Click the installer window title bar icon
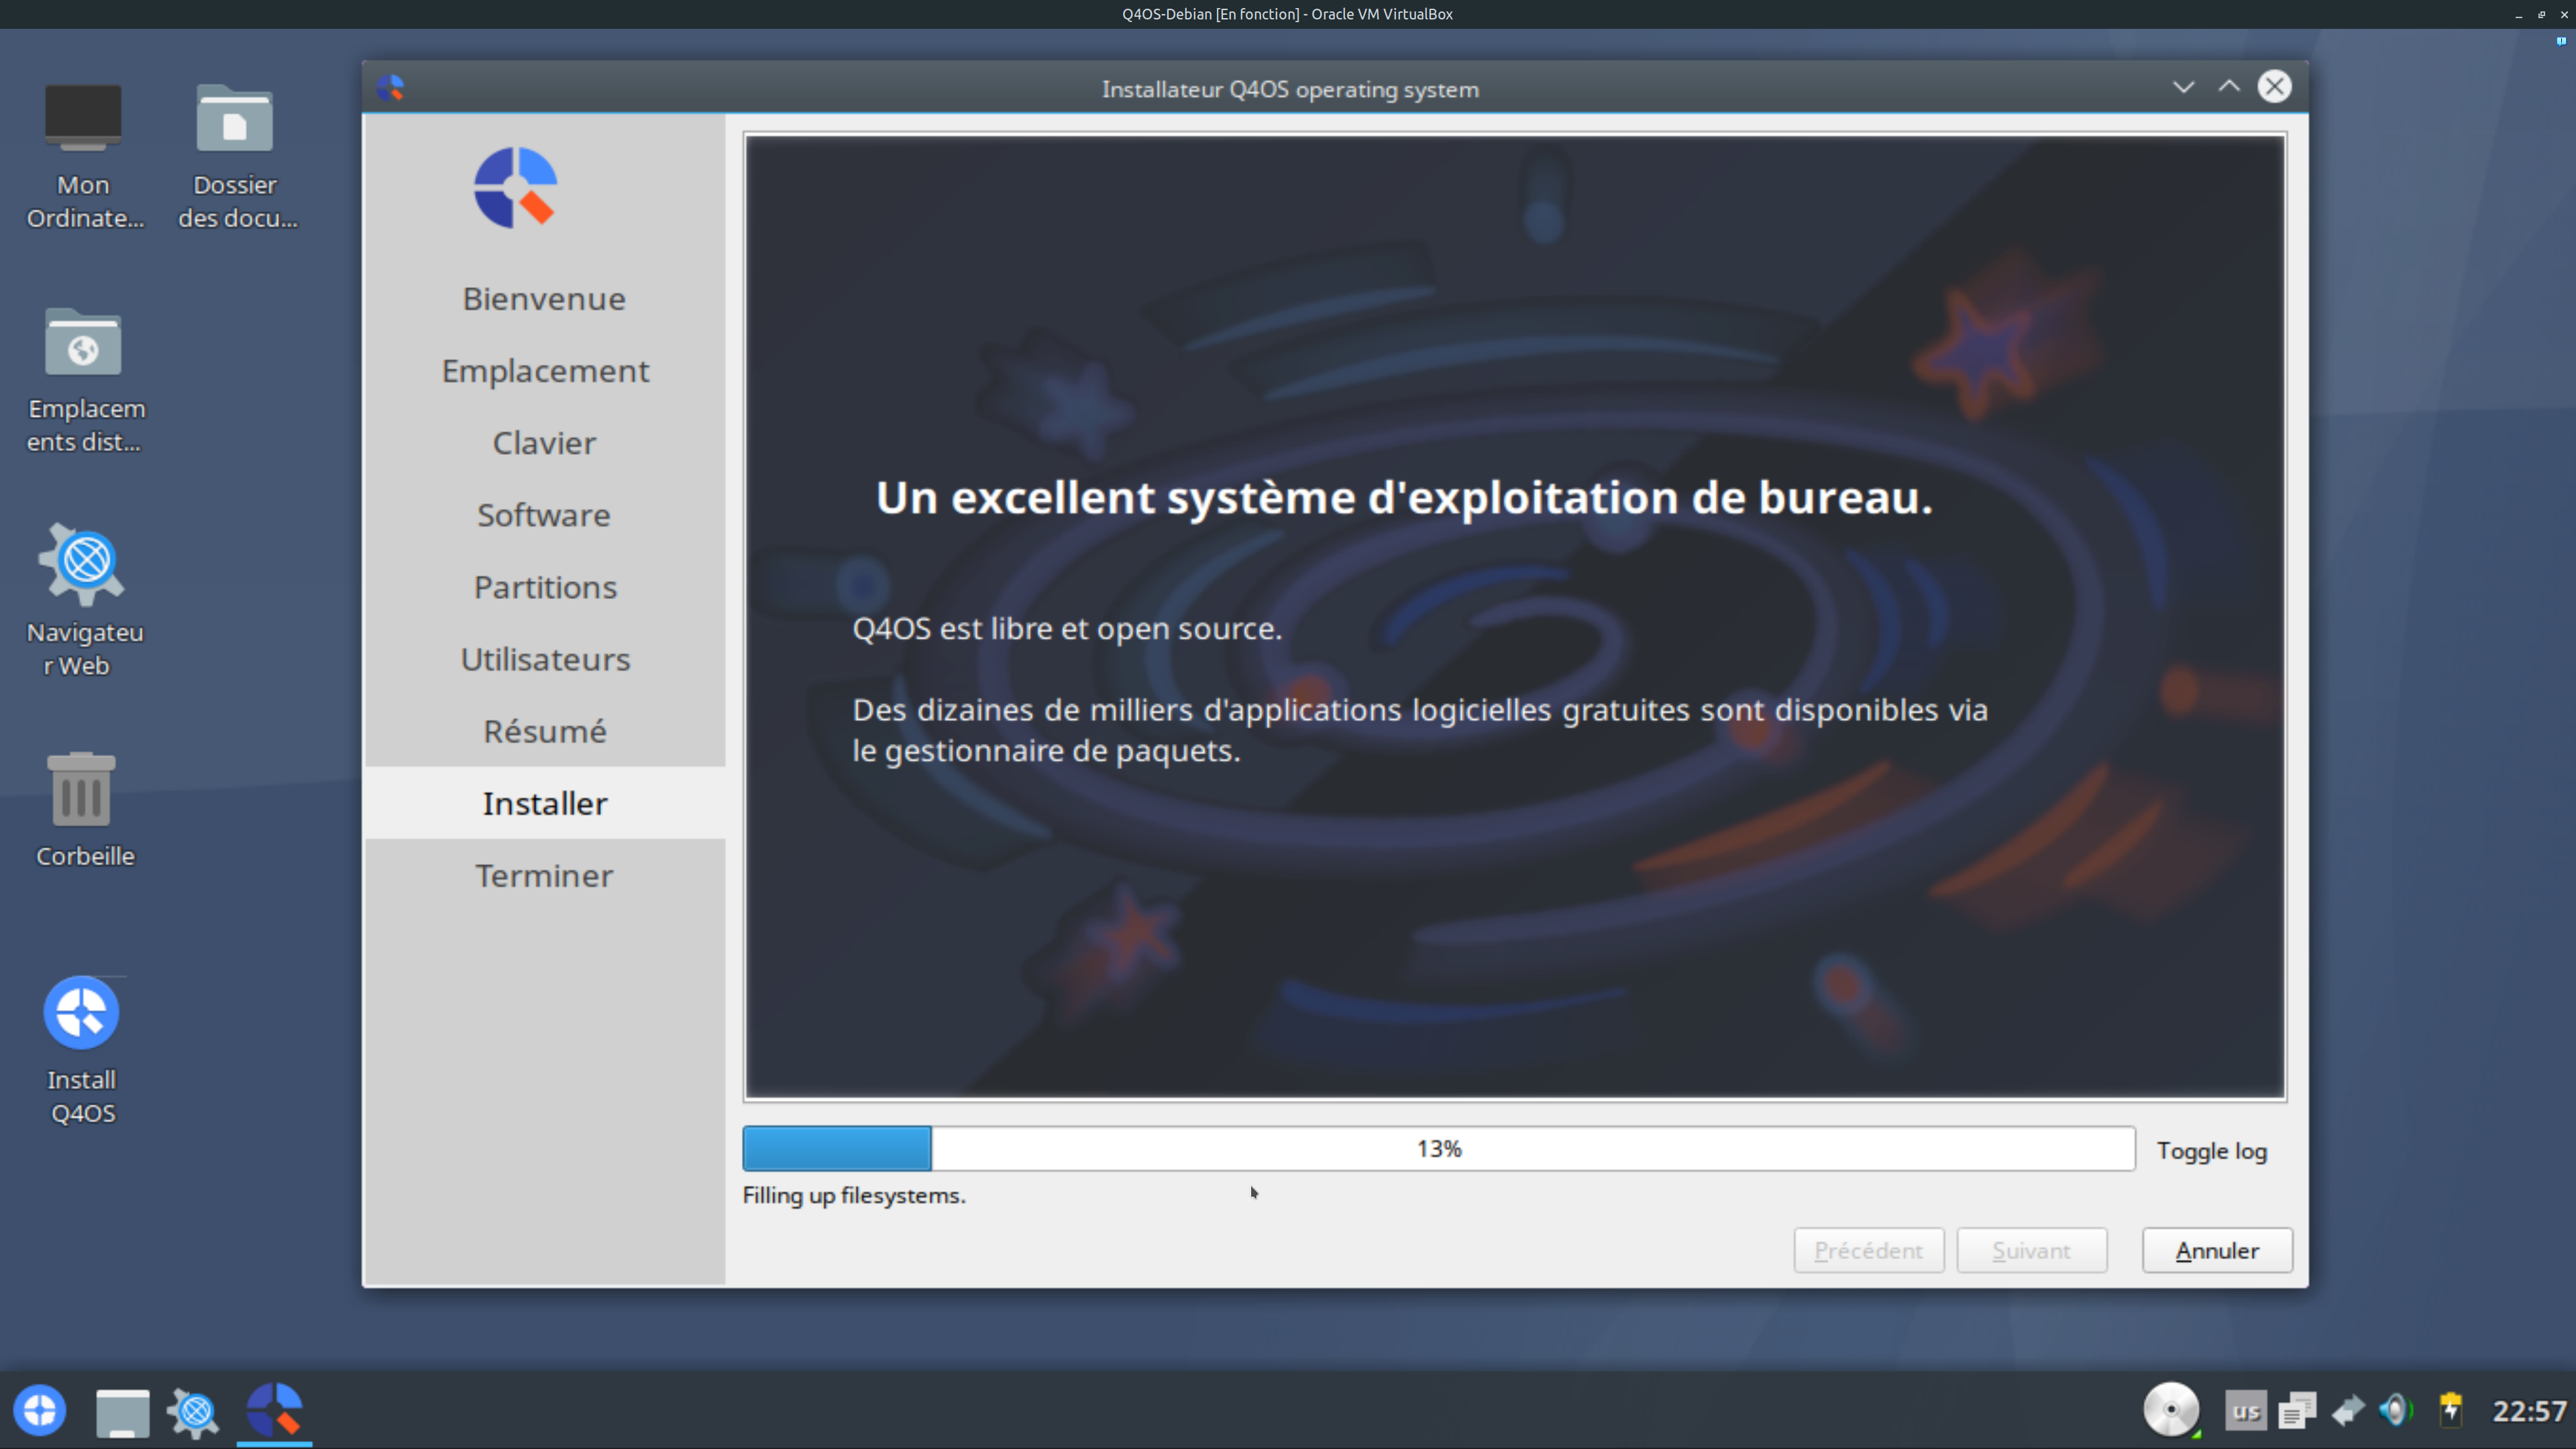Image resolution: width=2576 pixels, height=1449 pixels. 390,88
